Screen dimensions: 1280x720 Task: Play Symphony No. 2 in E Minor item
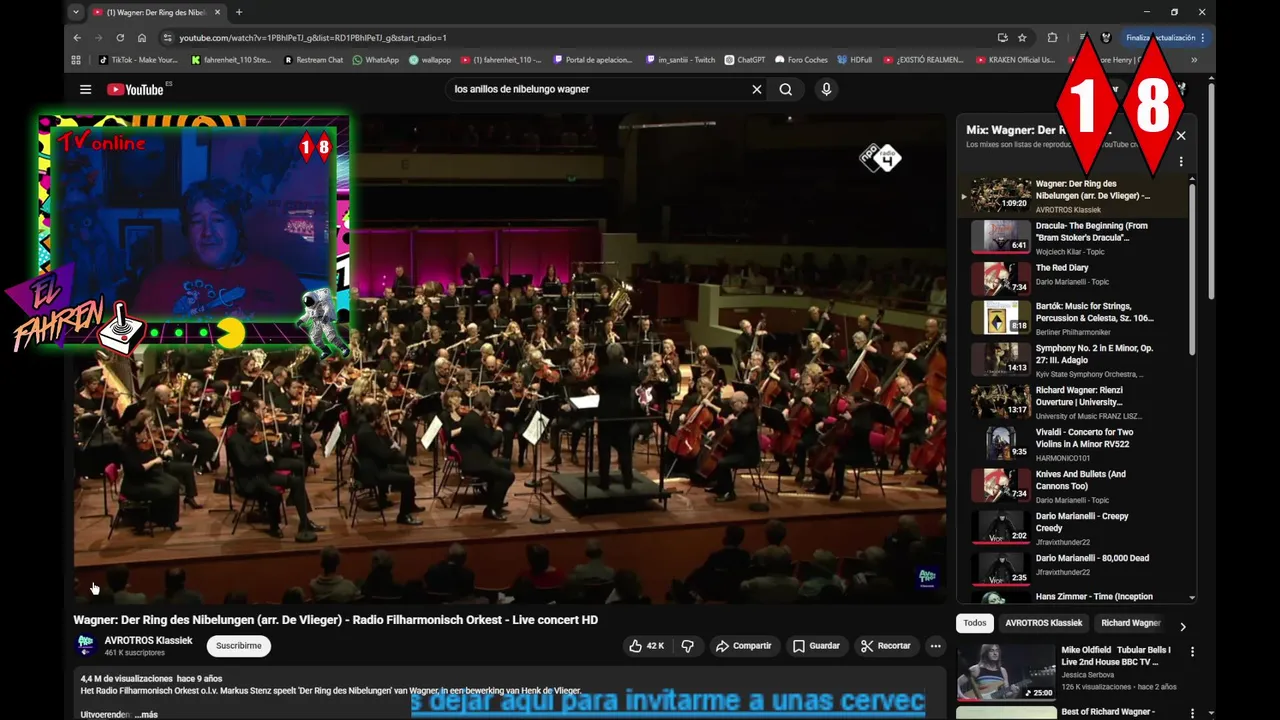point(1074,361)
